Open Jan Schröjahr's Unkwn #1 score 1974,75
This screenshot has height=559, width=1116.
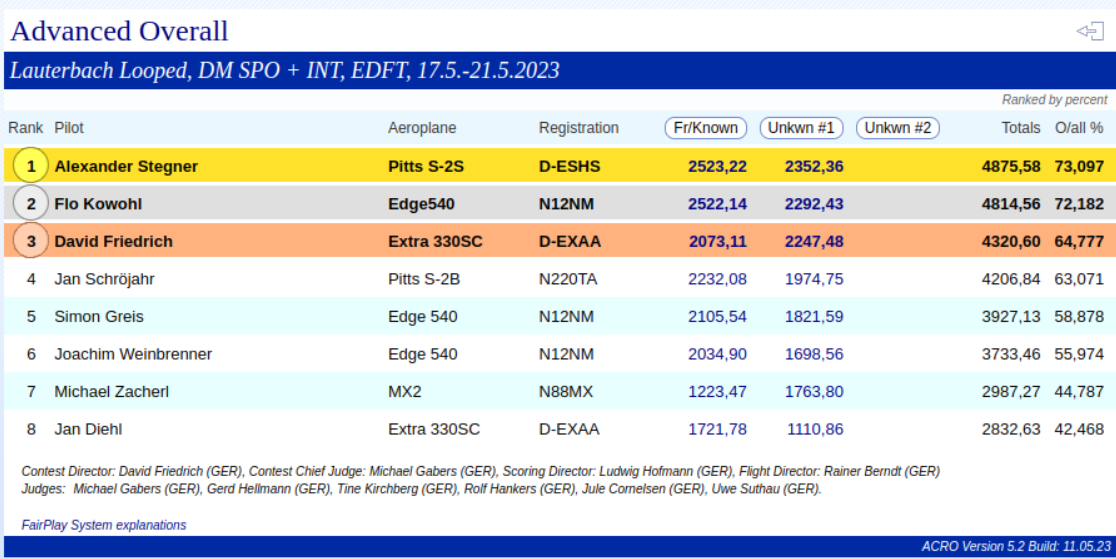[x=813, y=279]
